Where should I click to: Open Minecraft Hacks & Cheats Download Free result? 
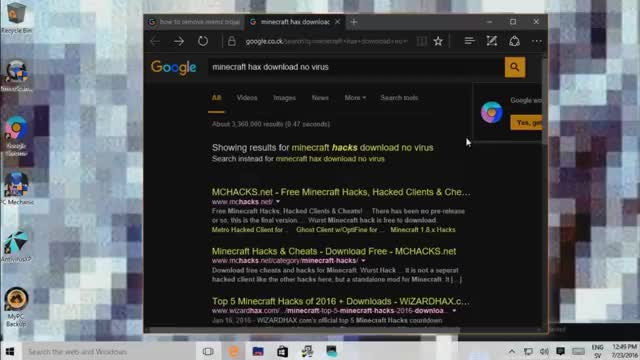pos(334,251)
